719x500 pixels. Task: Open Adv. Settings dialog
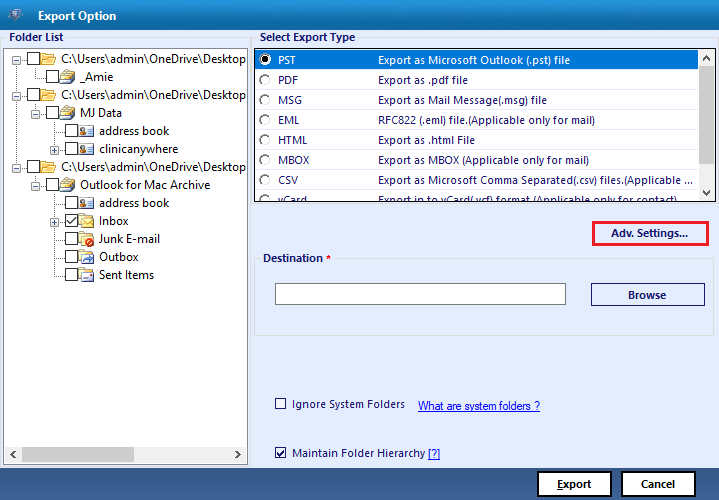[x=650, y=233]
